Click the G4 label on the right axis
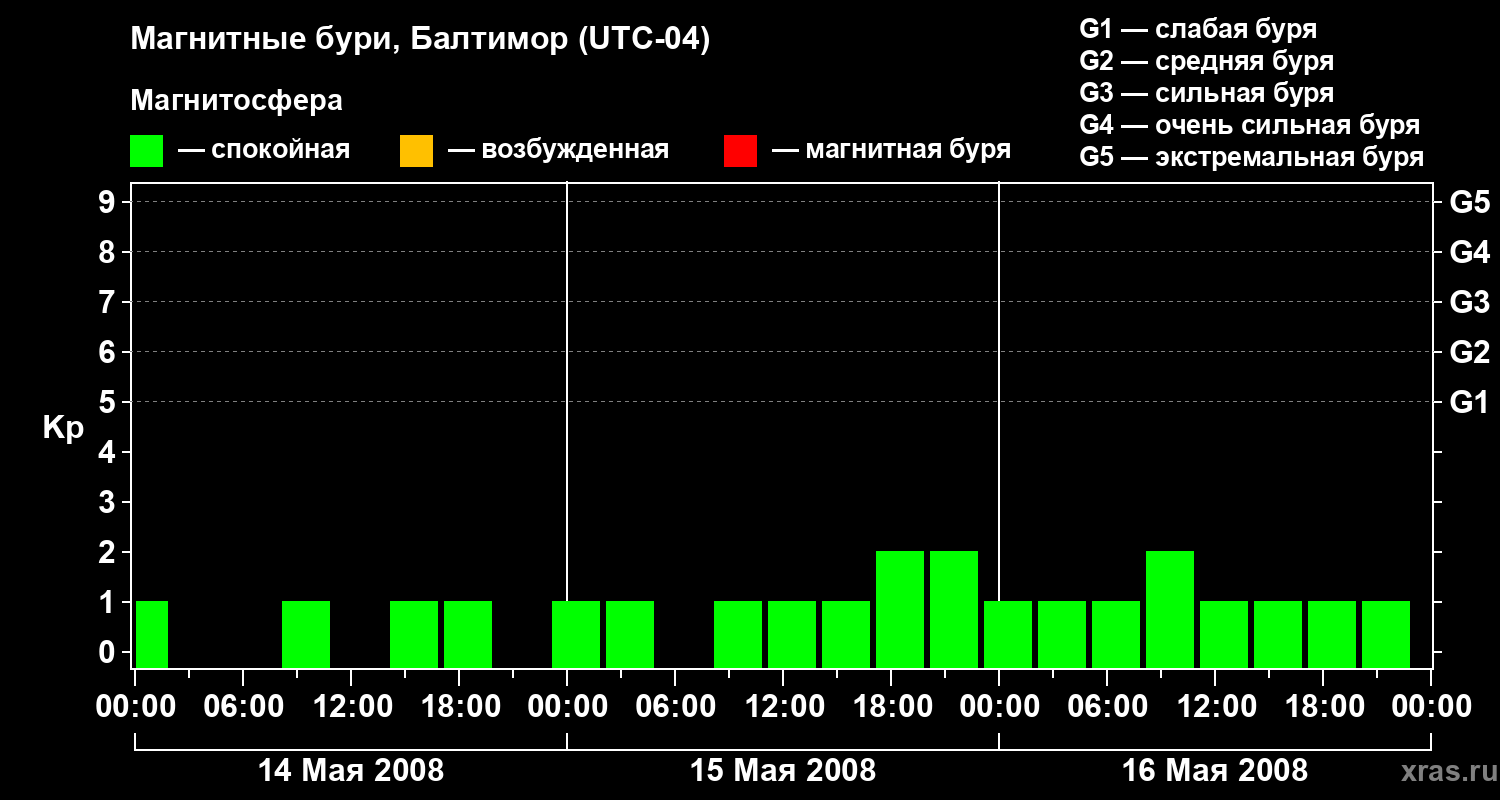 tap(1469, 253)
